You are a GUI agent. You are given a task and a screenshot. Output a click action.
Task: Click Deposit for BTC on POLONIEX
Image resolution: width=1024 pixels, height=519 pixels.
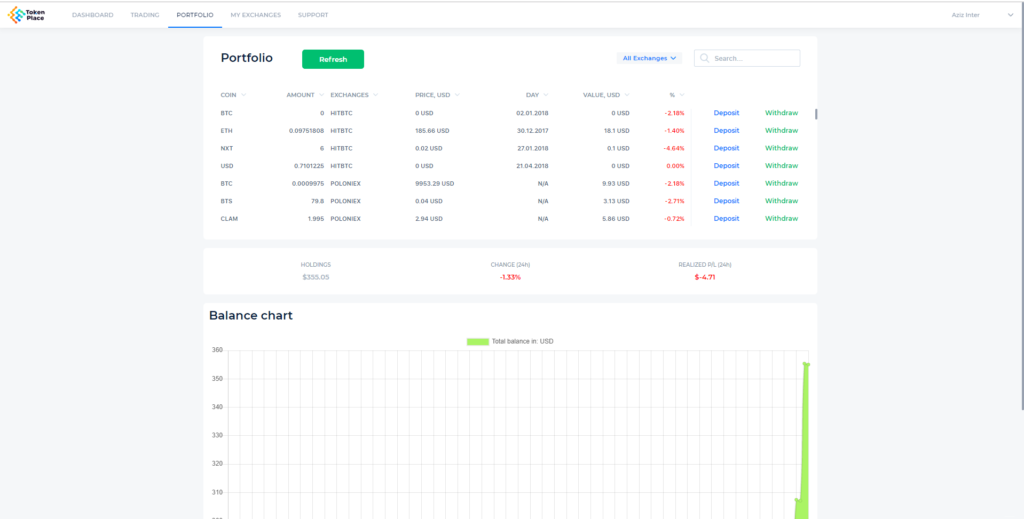[x=726, y=183]
